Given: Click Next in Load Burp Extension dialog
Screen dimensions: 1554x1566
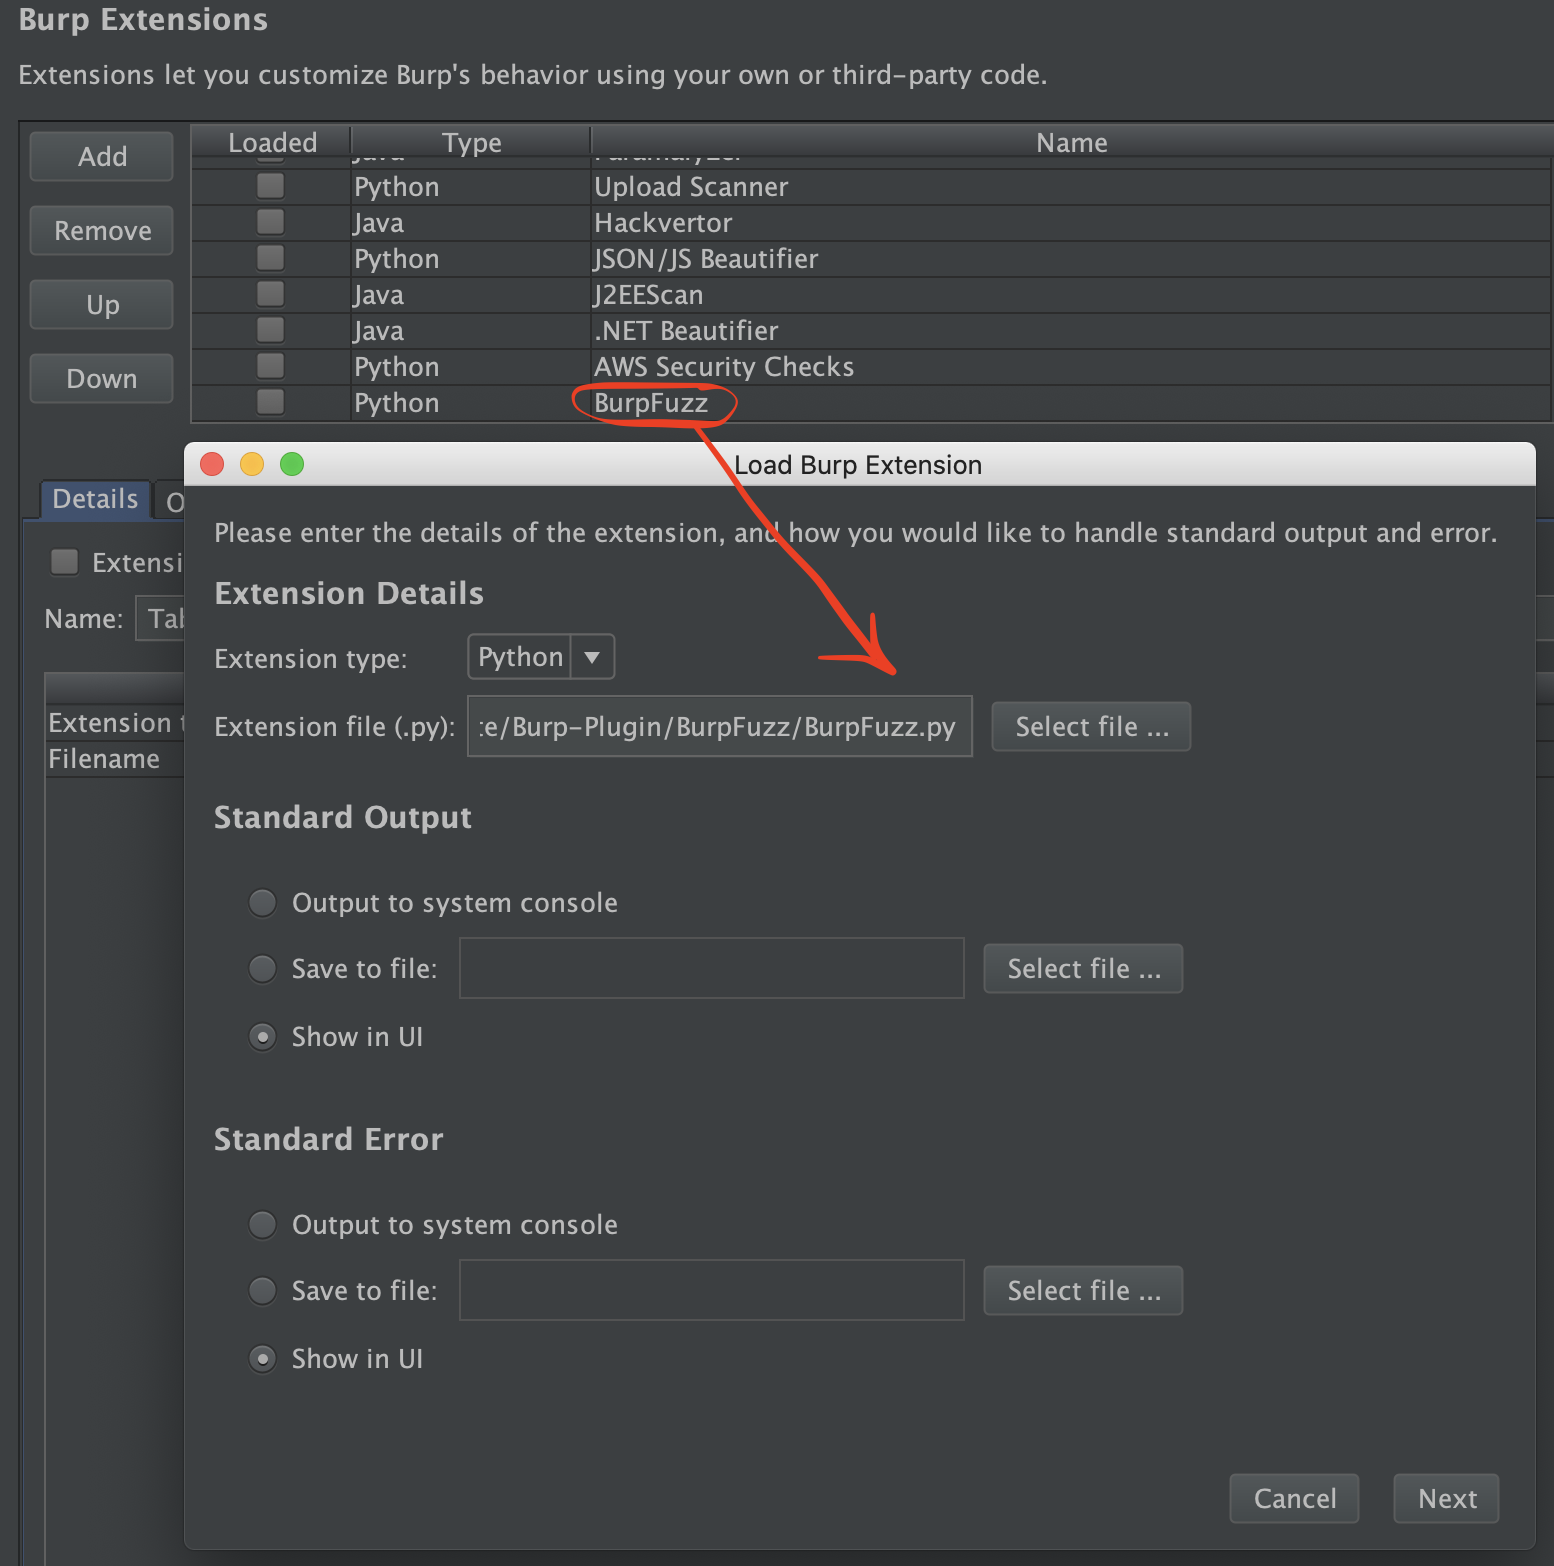Looking at the screenshot, I should [1446, 1498].
